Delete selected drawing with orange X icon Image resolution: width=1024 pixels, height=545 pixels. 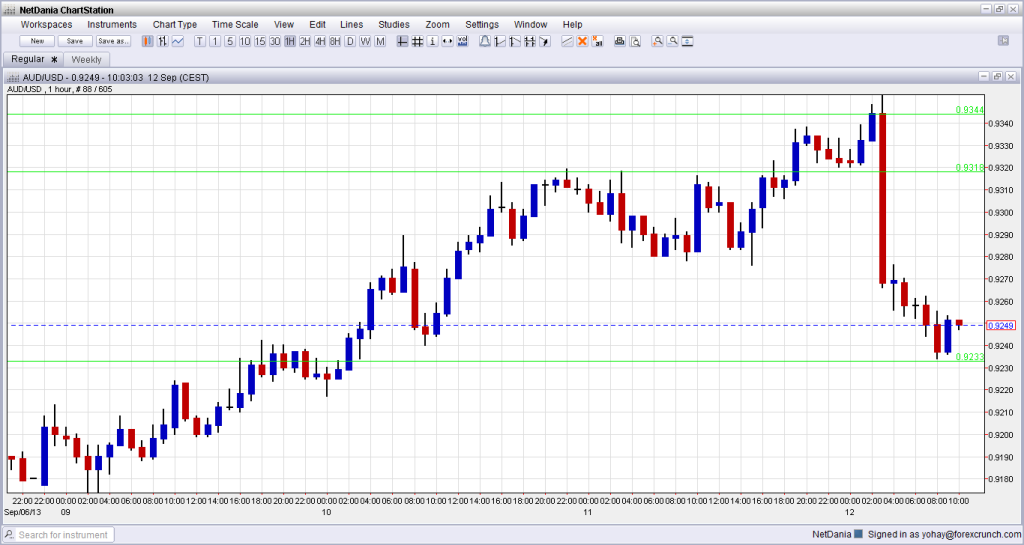(x=582, y=41)
